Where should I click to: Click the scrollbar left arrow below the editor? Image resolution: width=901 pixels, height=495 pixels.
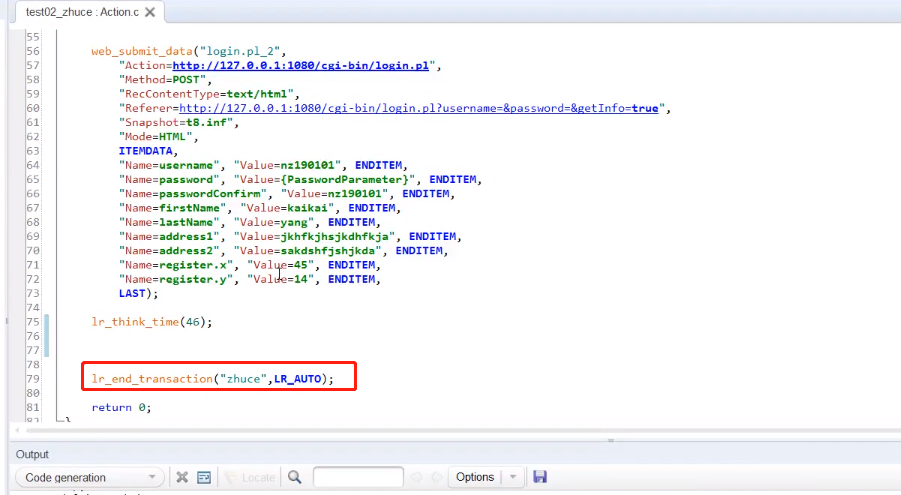point(17,430)
